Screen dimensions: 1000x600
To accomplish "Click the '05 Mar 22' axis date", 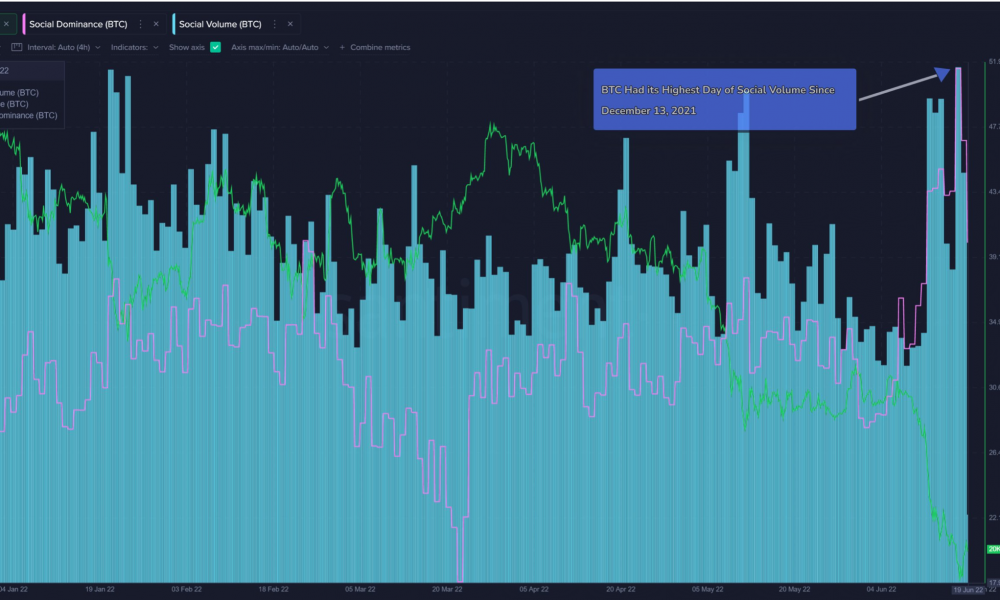I will [360, 589].
